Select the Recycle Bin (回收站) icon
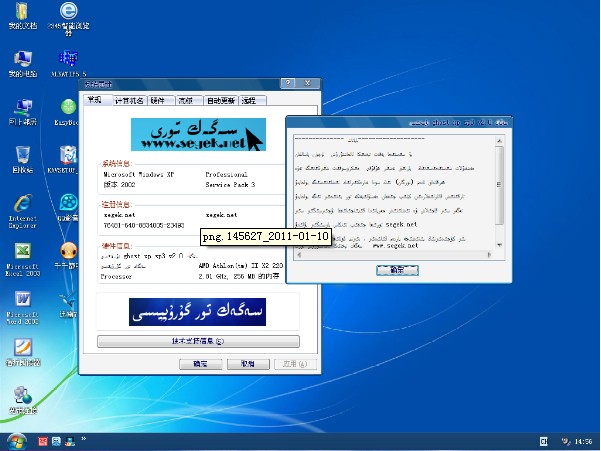Image resolution: width=601 pixels, height=451 pixels. pos(23,160)
